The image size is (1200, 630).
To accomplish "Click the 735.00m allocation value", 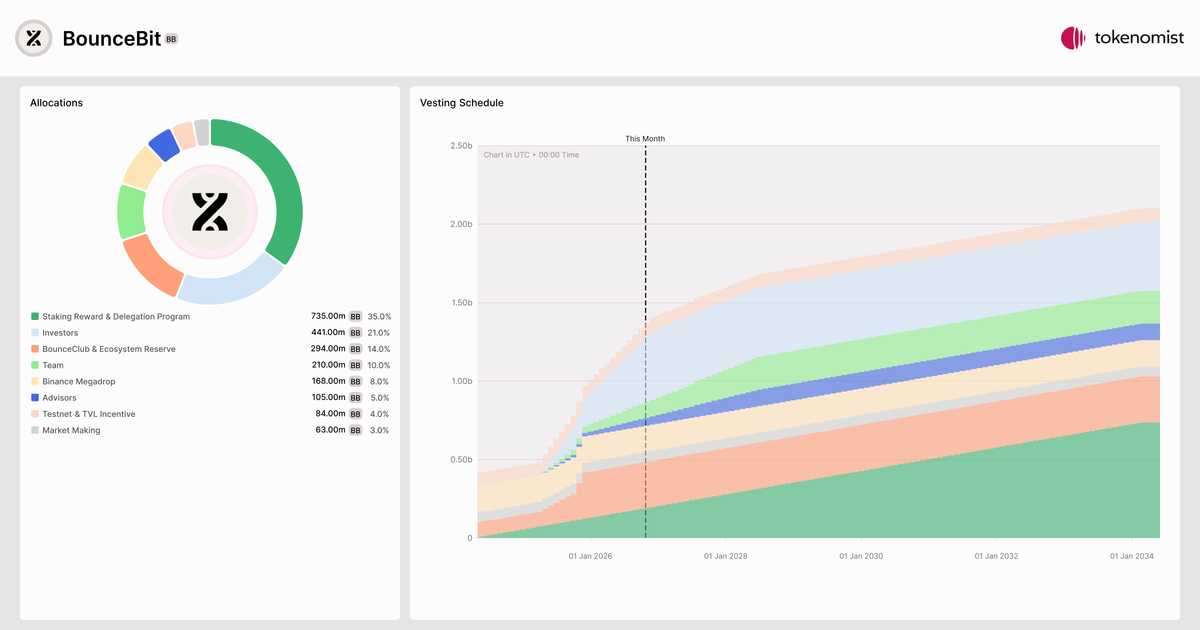I will coord(328,317).
